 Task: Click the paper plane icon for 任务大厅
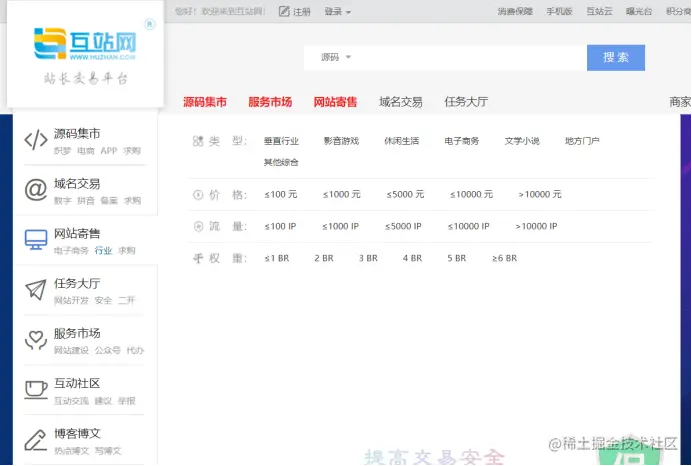click(36, 290)
